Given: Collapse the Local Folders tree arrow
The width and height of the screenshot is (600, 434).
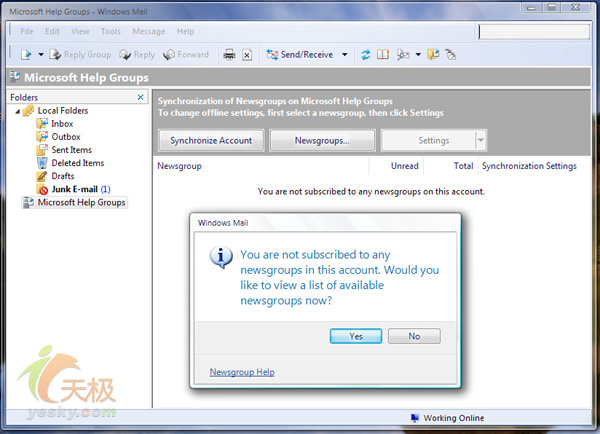Looking at the screenshot, I should (18, 111).
